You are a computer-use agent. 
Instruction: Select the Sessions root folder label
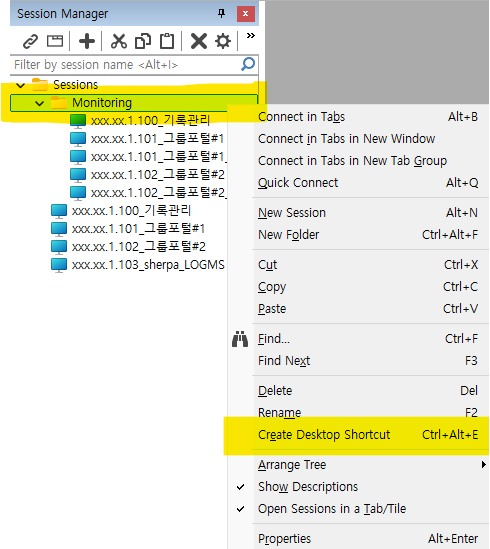75,85
